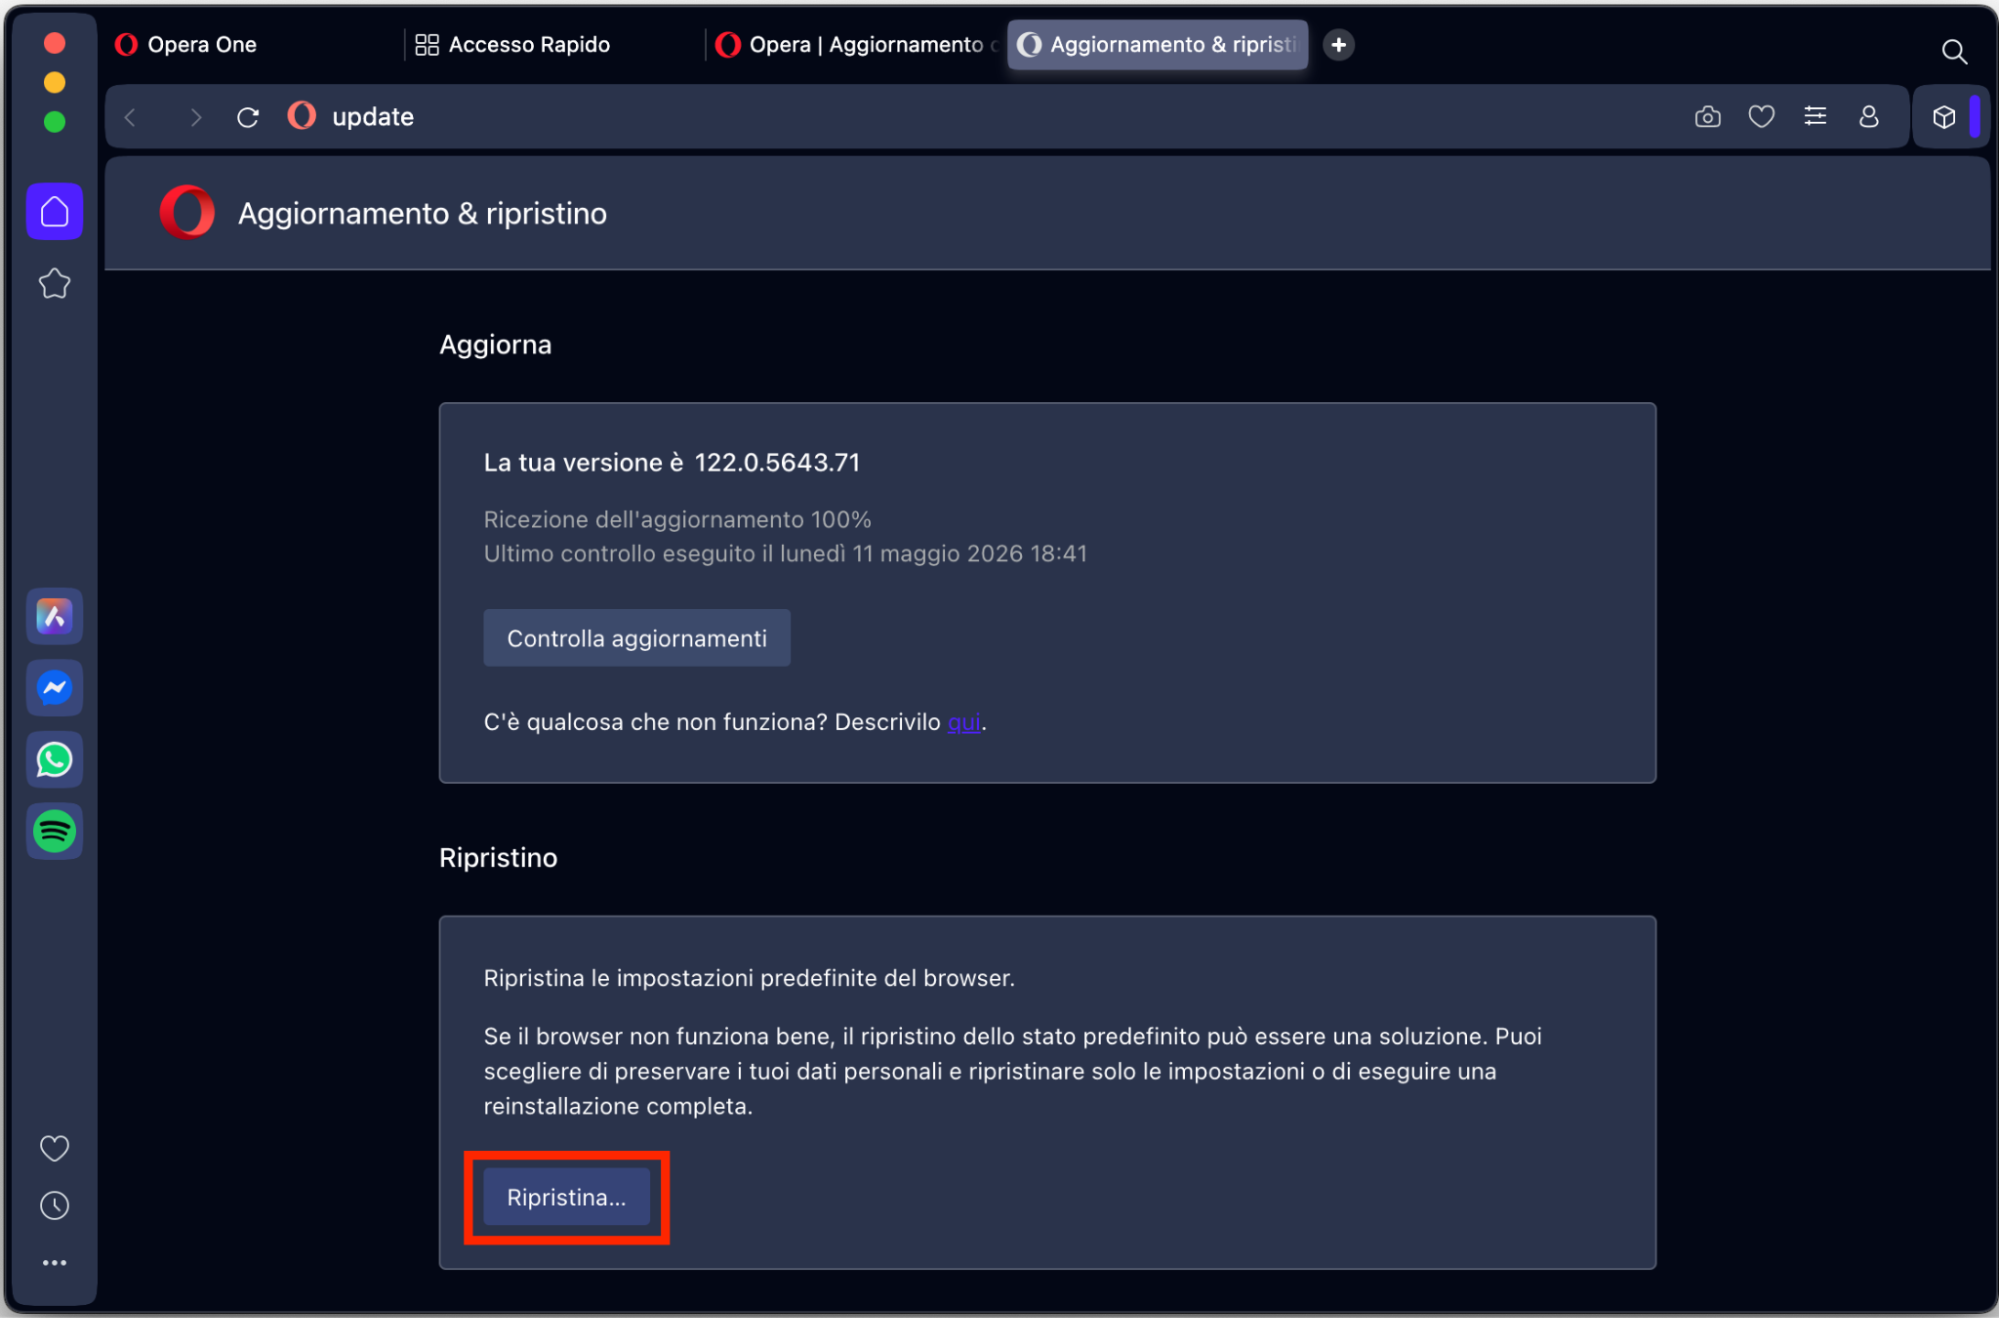Launch Aria AI from the sidebar

click(55, 616)
